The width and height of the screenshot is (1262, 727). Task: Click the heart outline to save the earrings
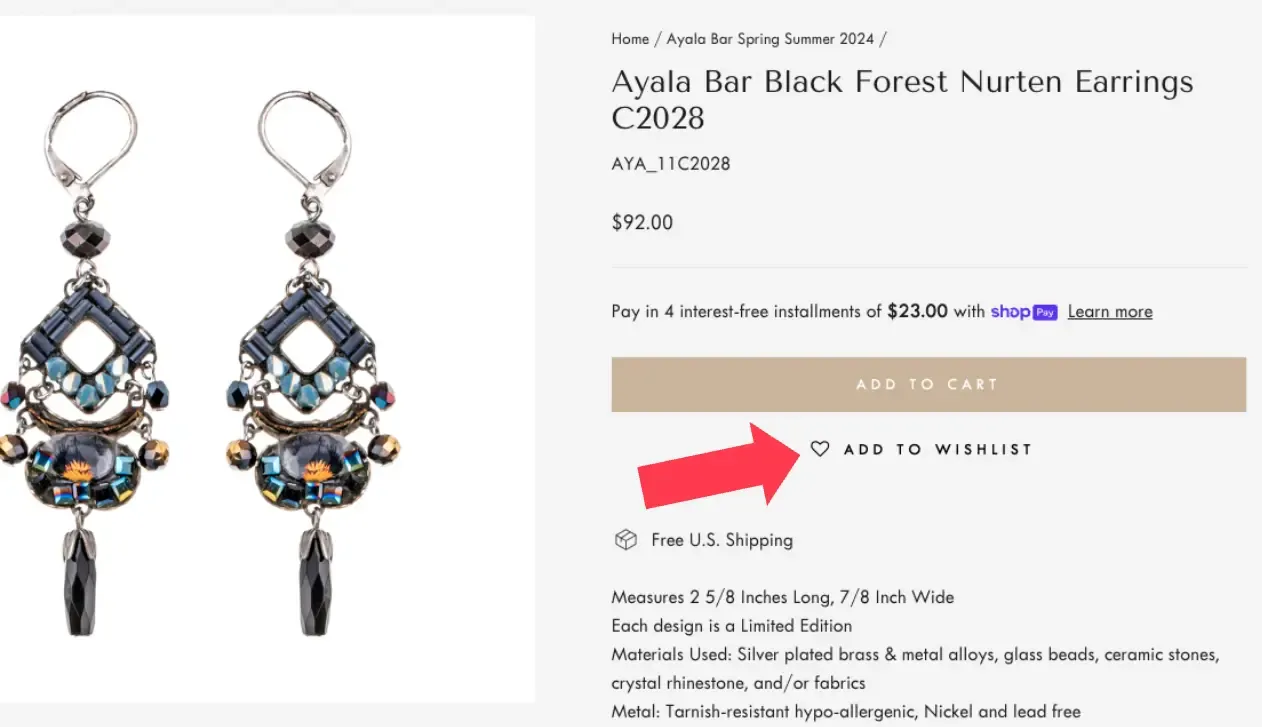[820, 449]
